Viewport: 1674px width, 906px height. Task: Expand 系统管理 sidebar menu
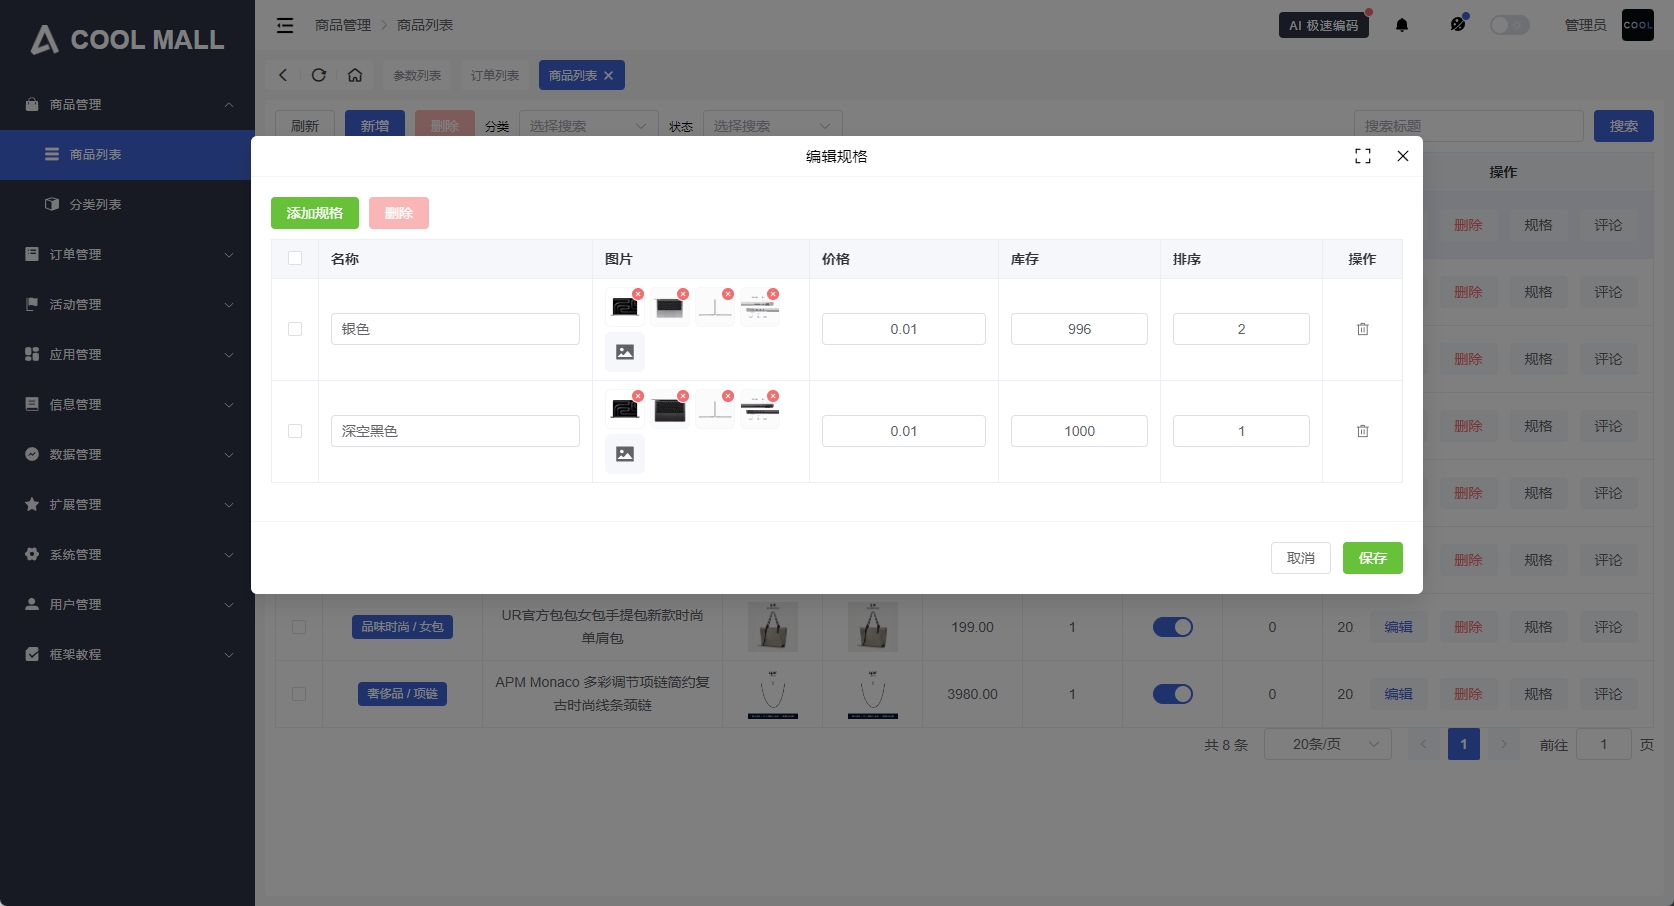point(127,555)
